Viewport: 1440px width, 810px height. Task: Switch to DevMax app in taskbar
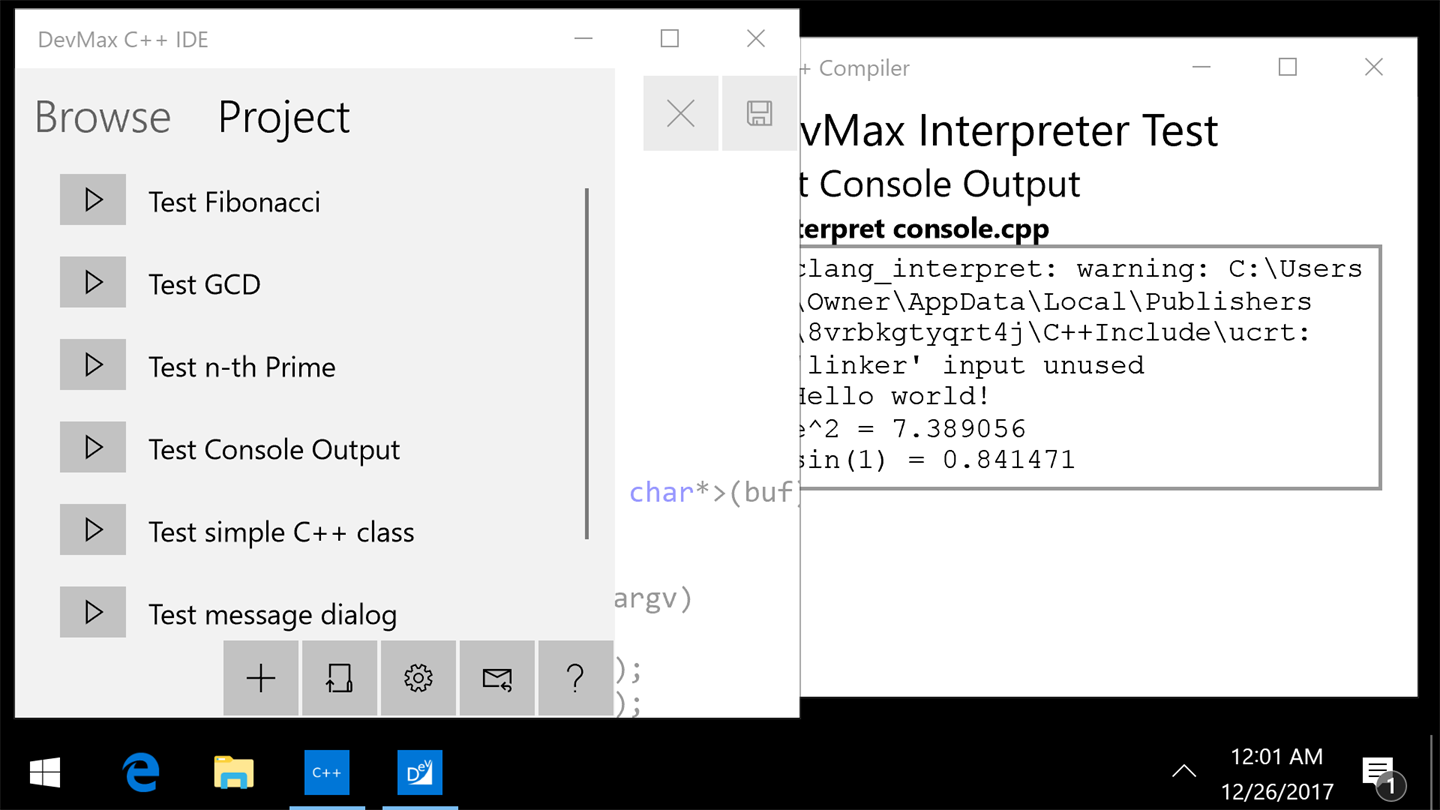(x=419, y=772)
